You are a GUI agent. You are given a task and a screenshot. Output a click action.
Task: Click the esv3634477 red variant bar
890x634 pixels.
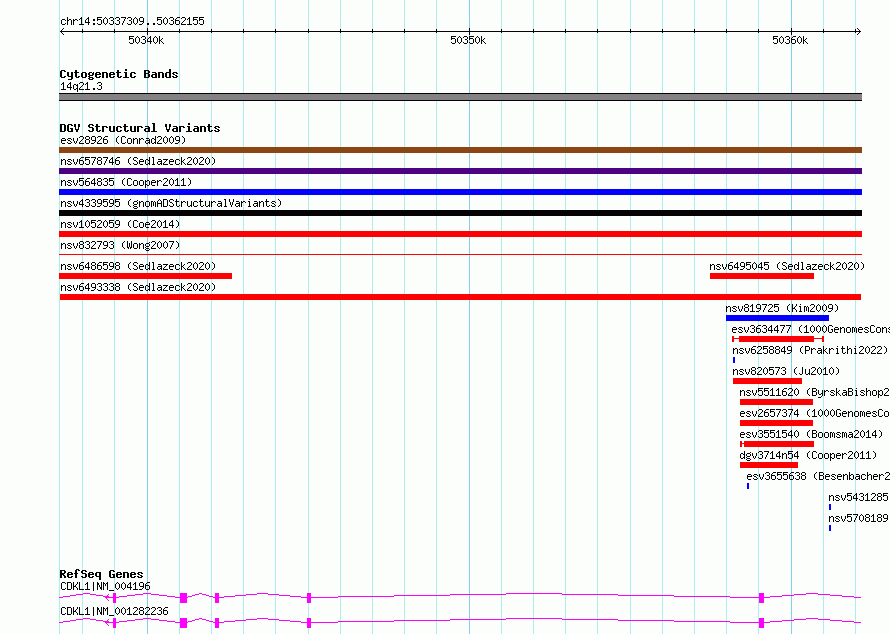778,339
